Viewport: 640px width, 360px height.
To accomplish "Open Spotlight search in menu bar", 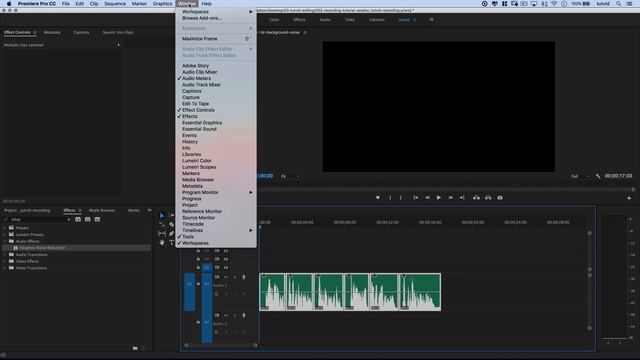I will (618, 4).
